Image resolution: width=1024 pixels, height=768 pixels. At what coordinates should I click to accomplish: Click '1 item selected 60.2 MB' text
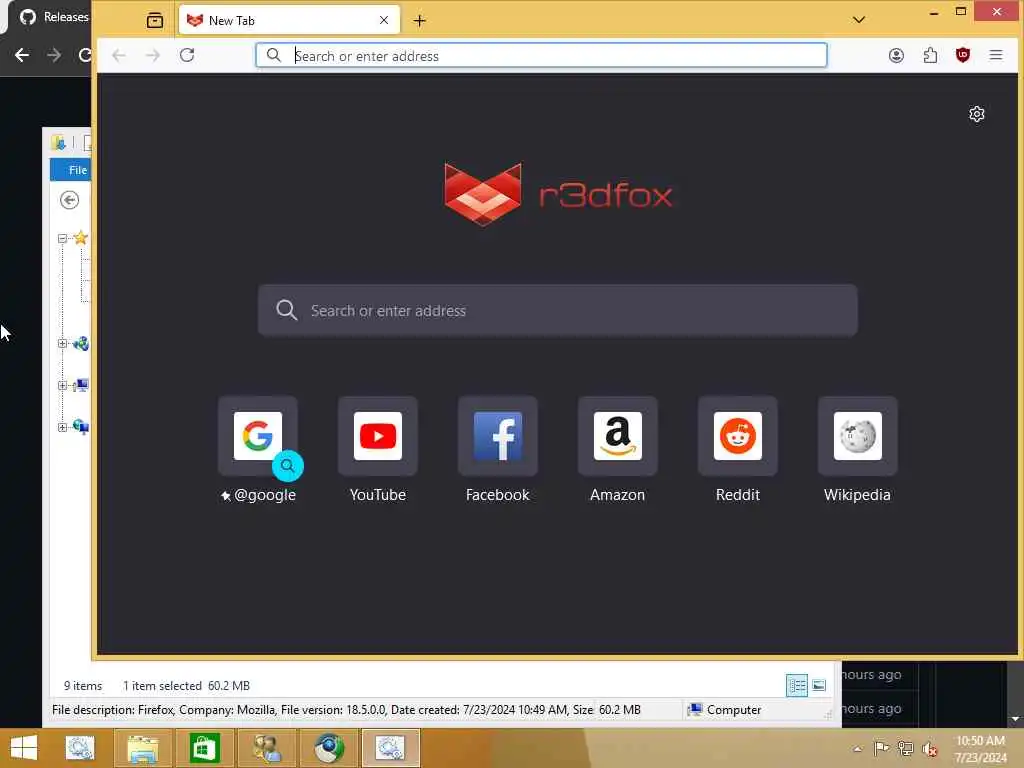pyautogui.click(x=186, y=686)
